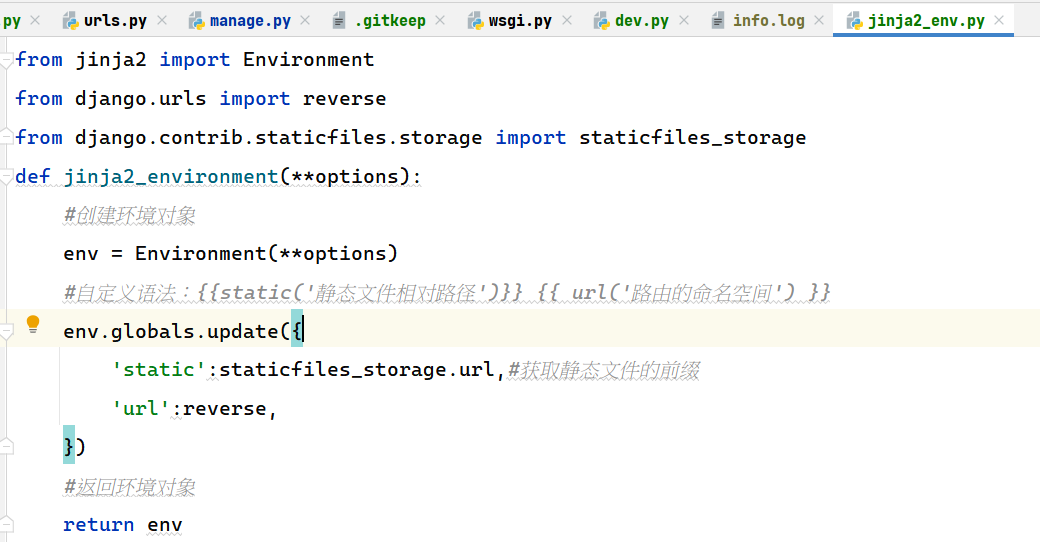Click the yellow lightbulb intention icon

click(x=32, y=324)
